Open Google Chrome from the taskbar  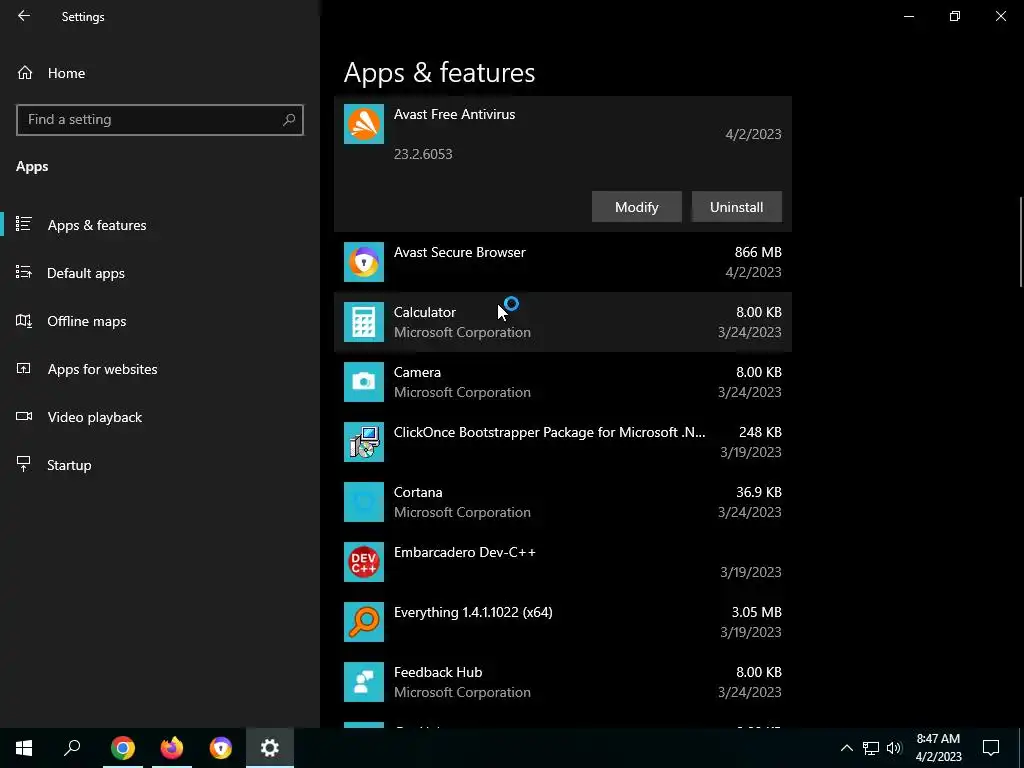pyautogui.click(x=123, y=748)
